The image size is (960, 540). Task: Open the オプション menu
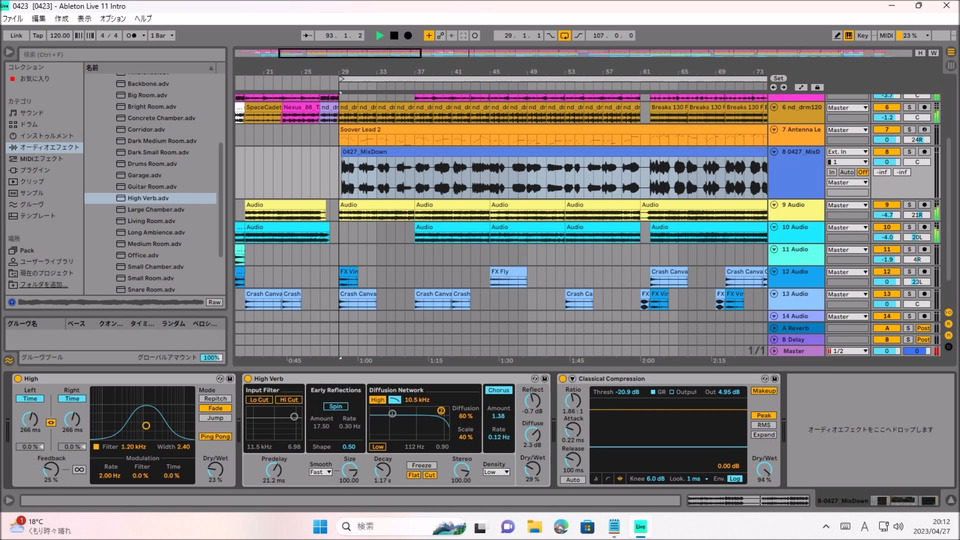click(113, 18)
